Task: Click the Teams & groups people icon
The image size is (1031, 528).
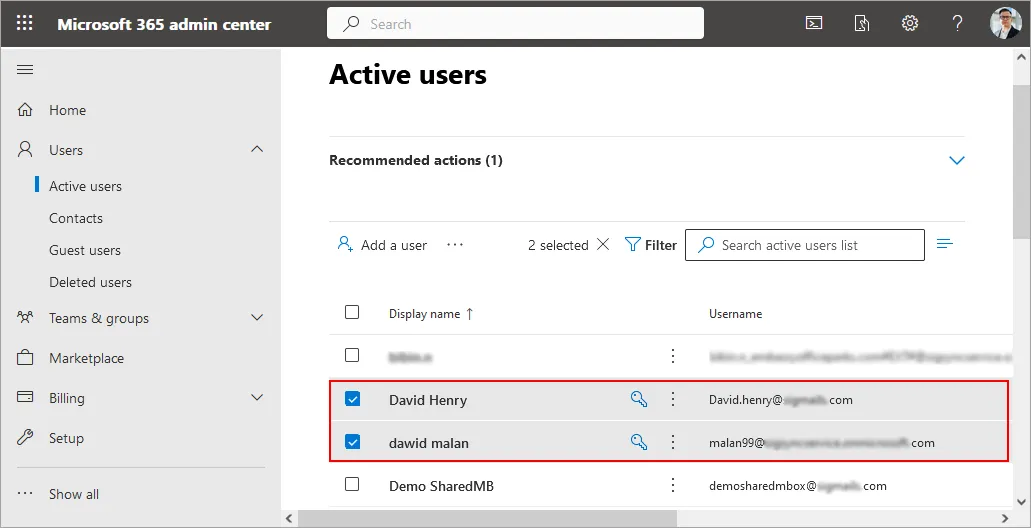Action: (25, 318)
